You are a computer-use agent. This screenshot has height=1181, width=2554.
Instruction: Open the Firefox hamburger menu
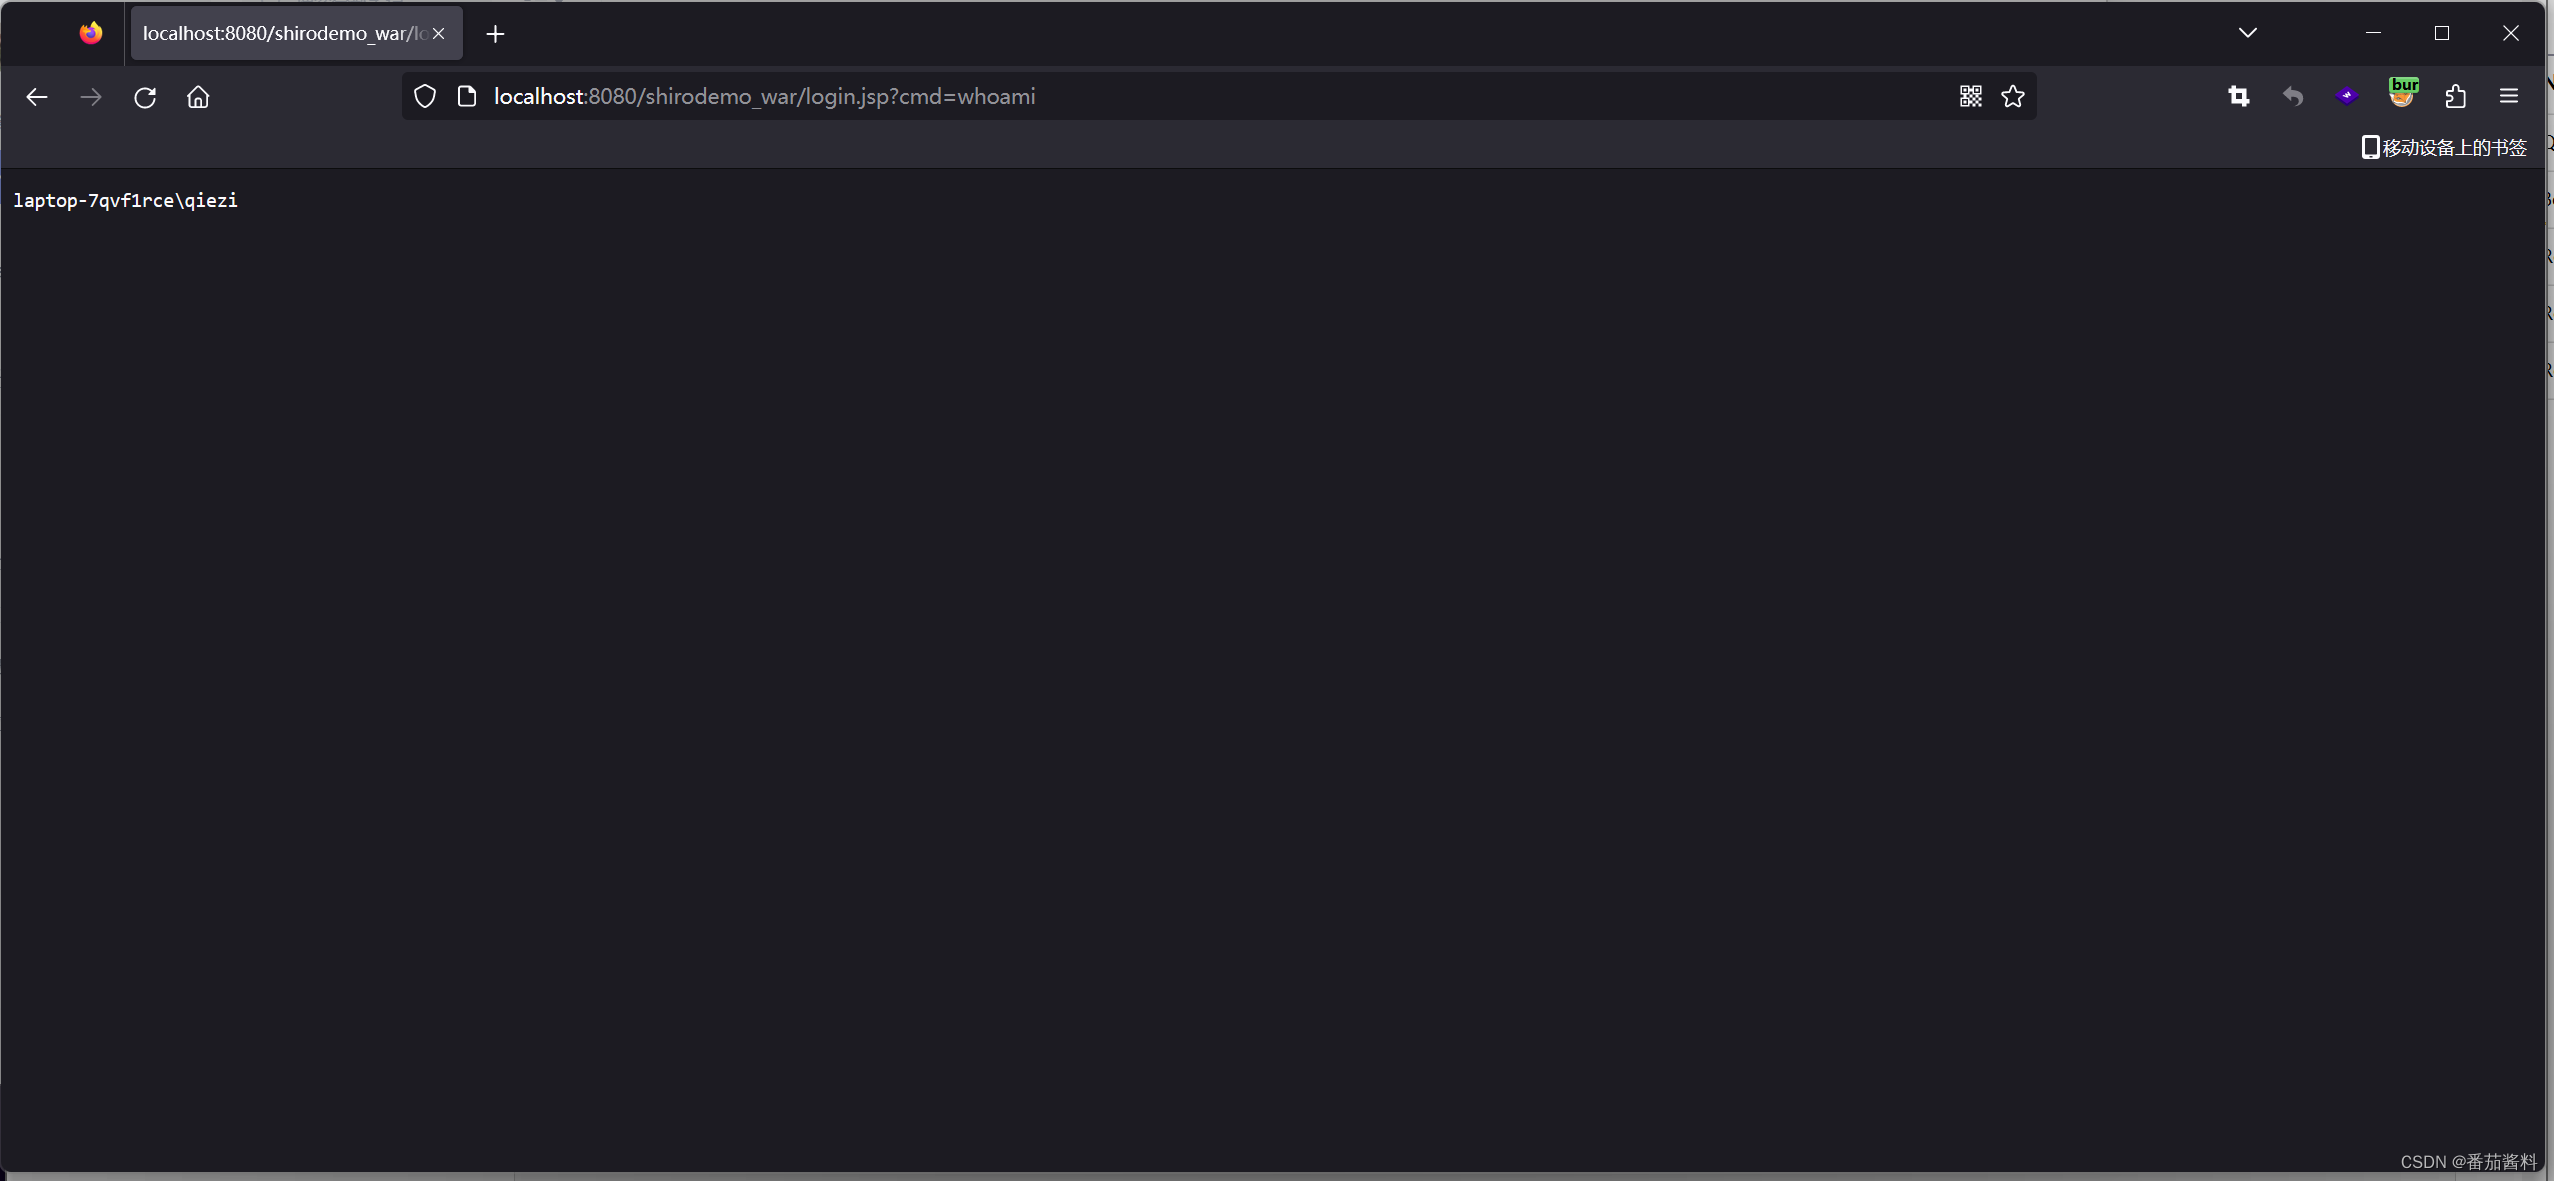pyautogui.click(x=2509, y=97)
